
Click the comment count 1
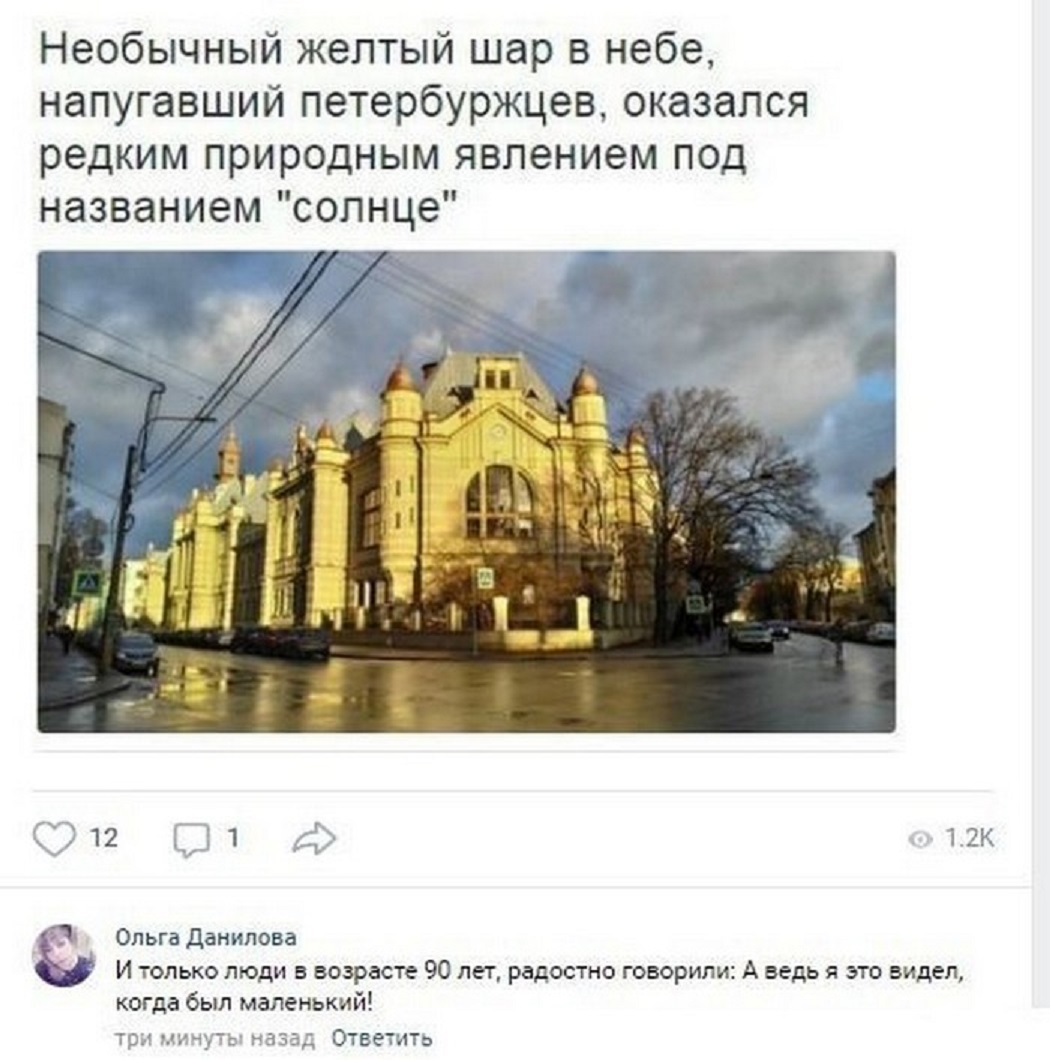pos(233,838)
